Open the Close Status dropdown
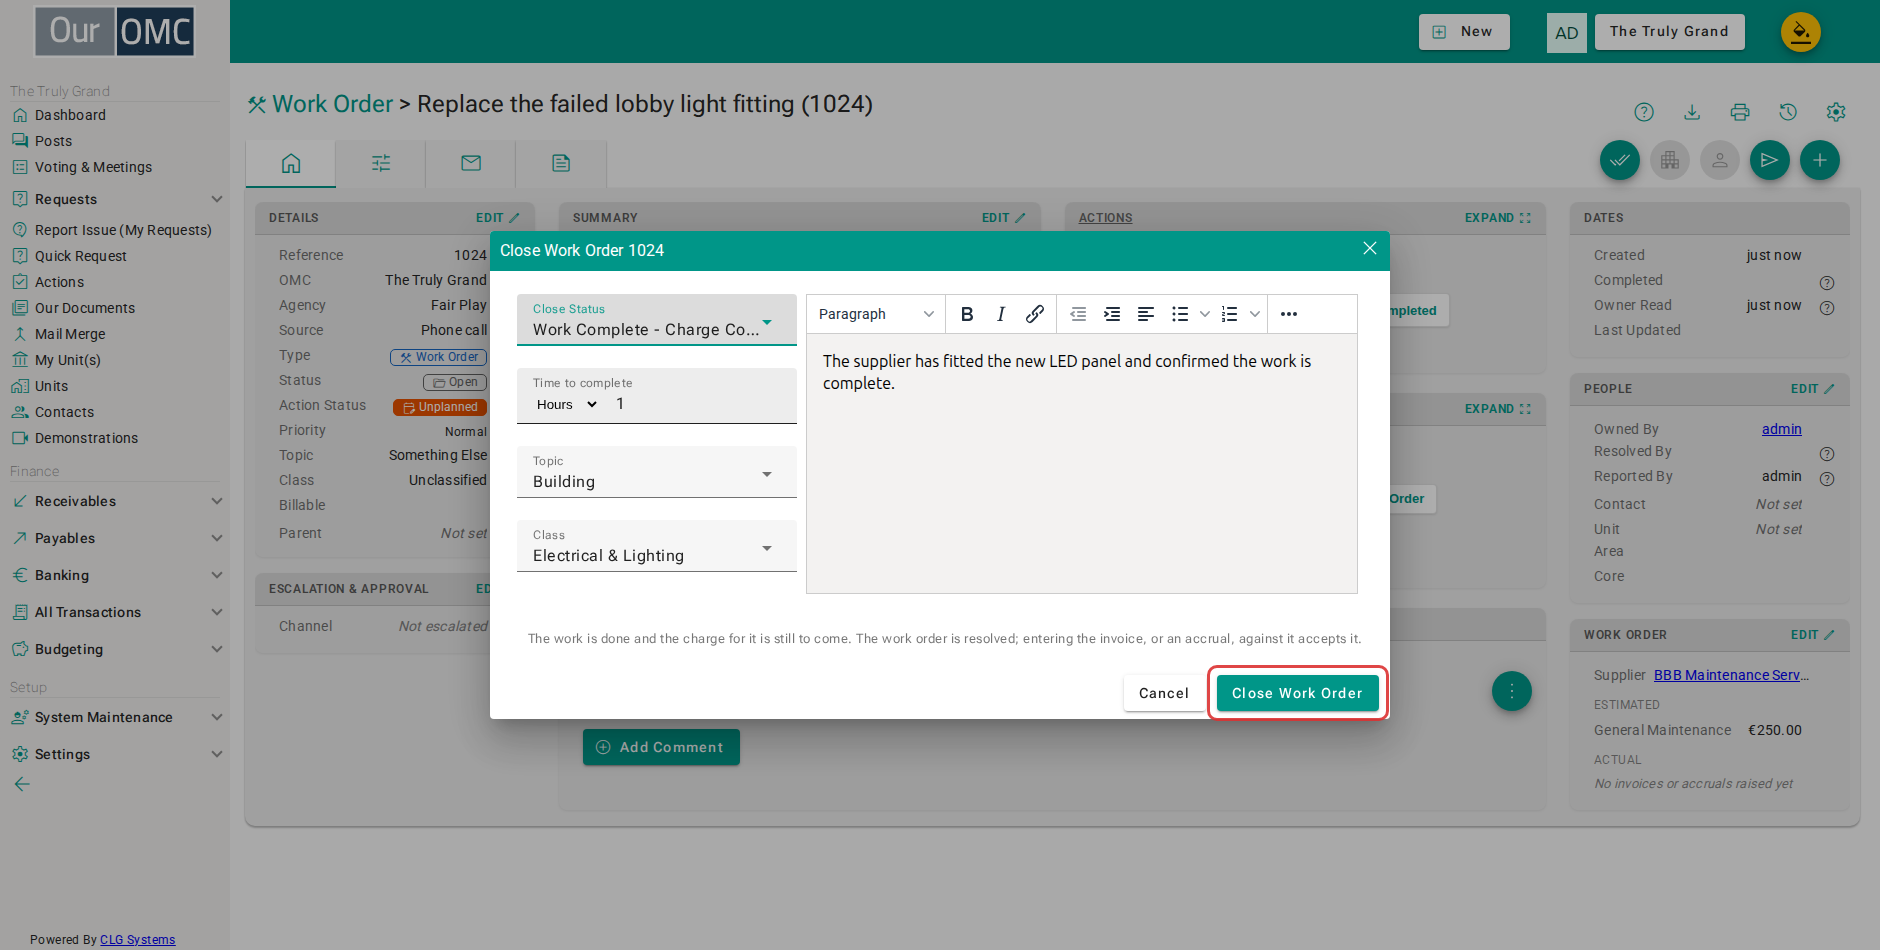This screenshot has height=950, width=1880. (x=657, y=320)
